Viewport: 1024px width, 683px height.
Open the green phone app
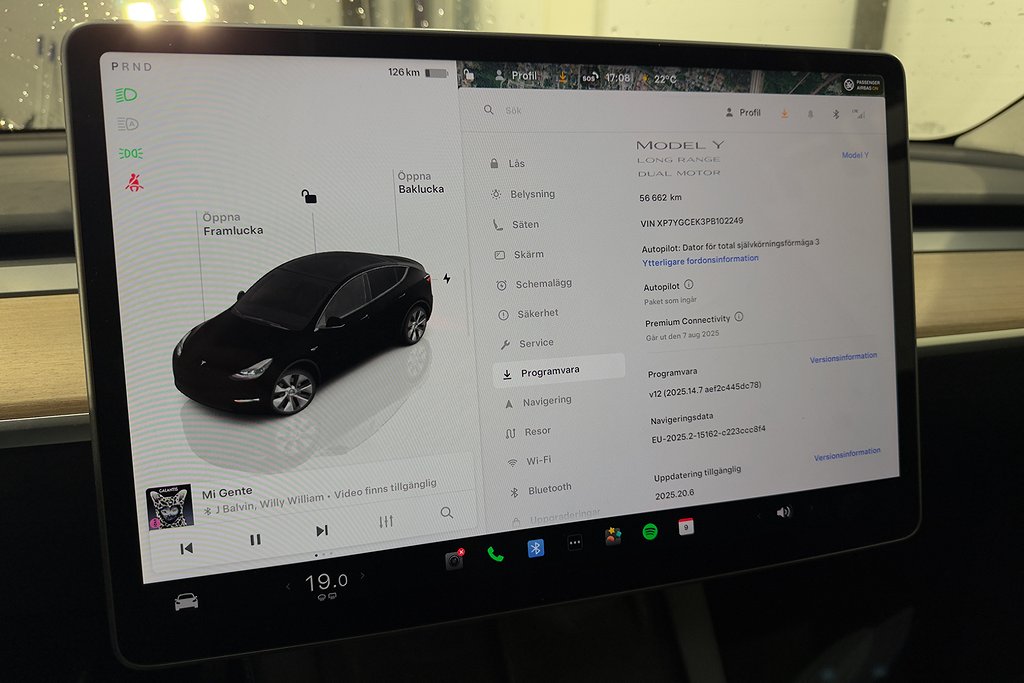(x=496, y=554)
